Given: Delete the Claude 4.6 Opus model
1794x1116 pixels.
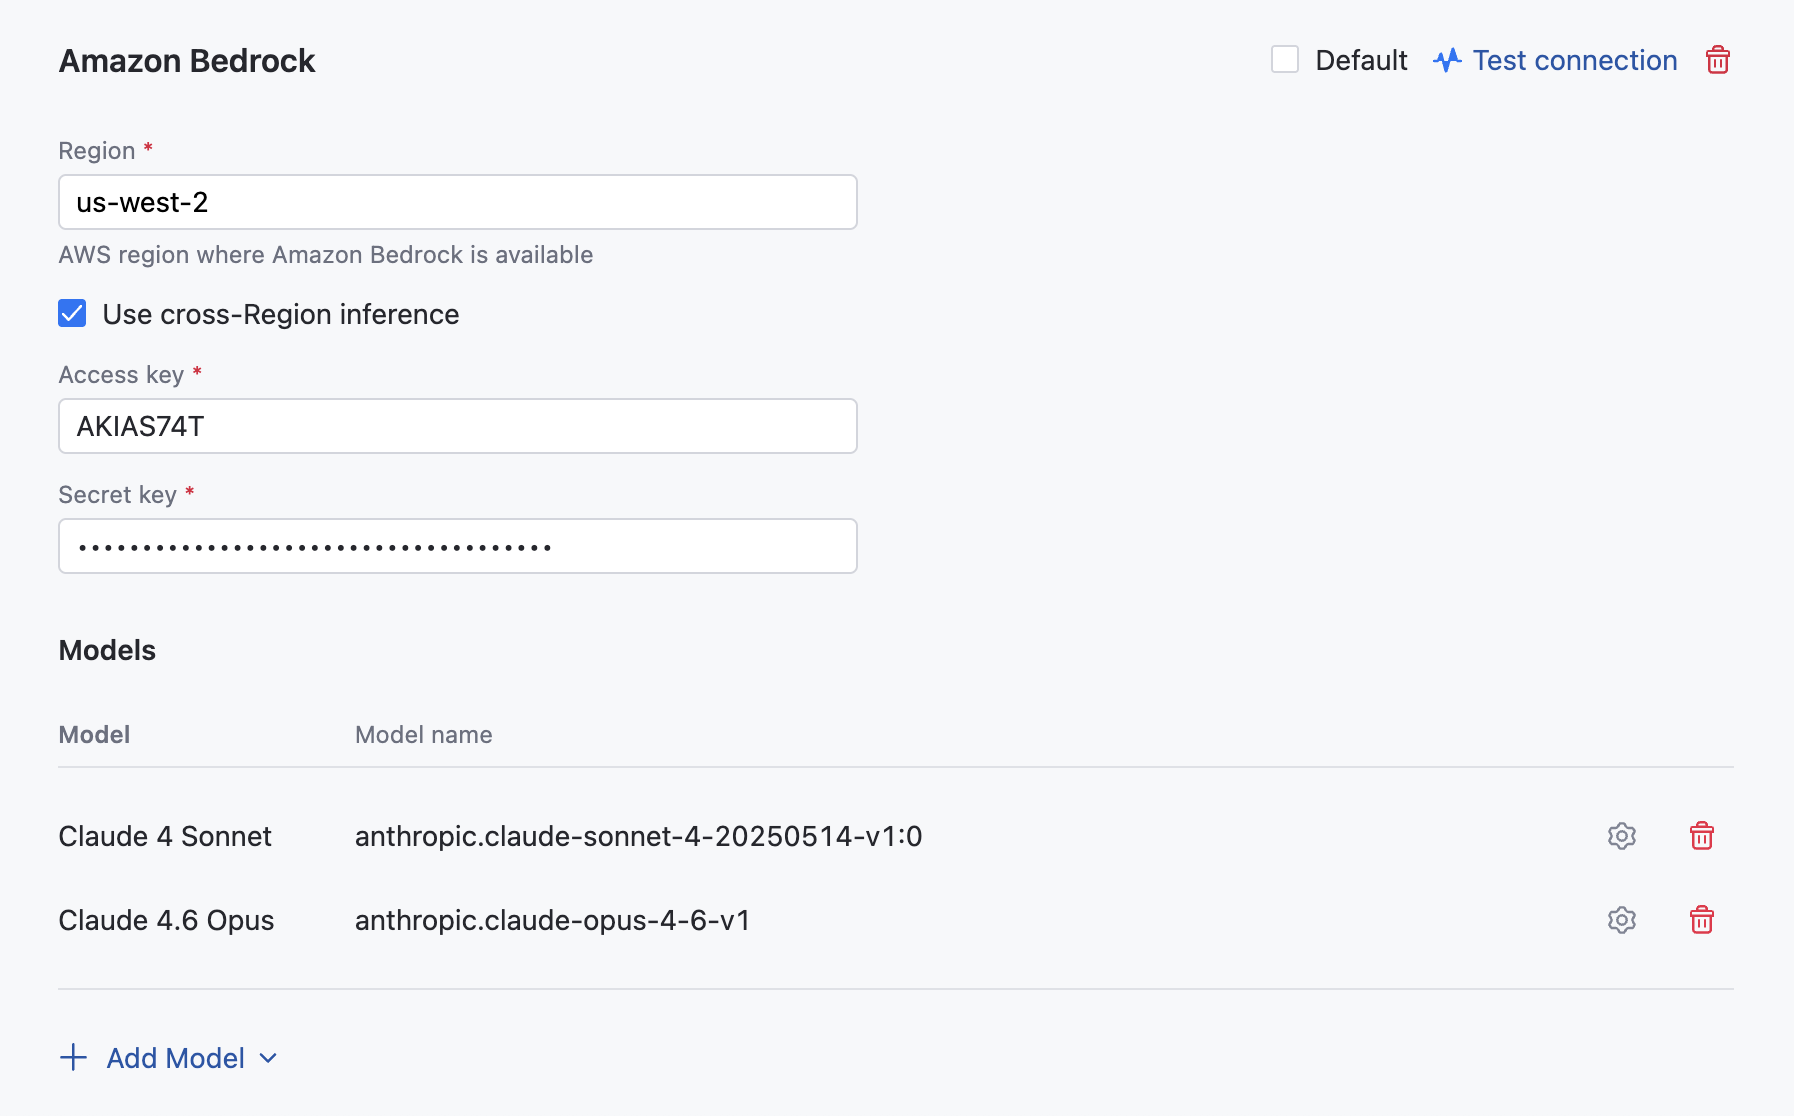Looking at the screenshot, I should click(x=1701, y=920).
